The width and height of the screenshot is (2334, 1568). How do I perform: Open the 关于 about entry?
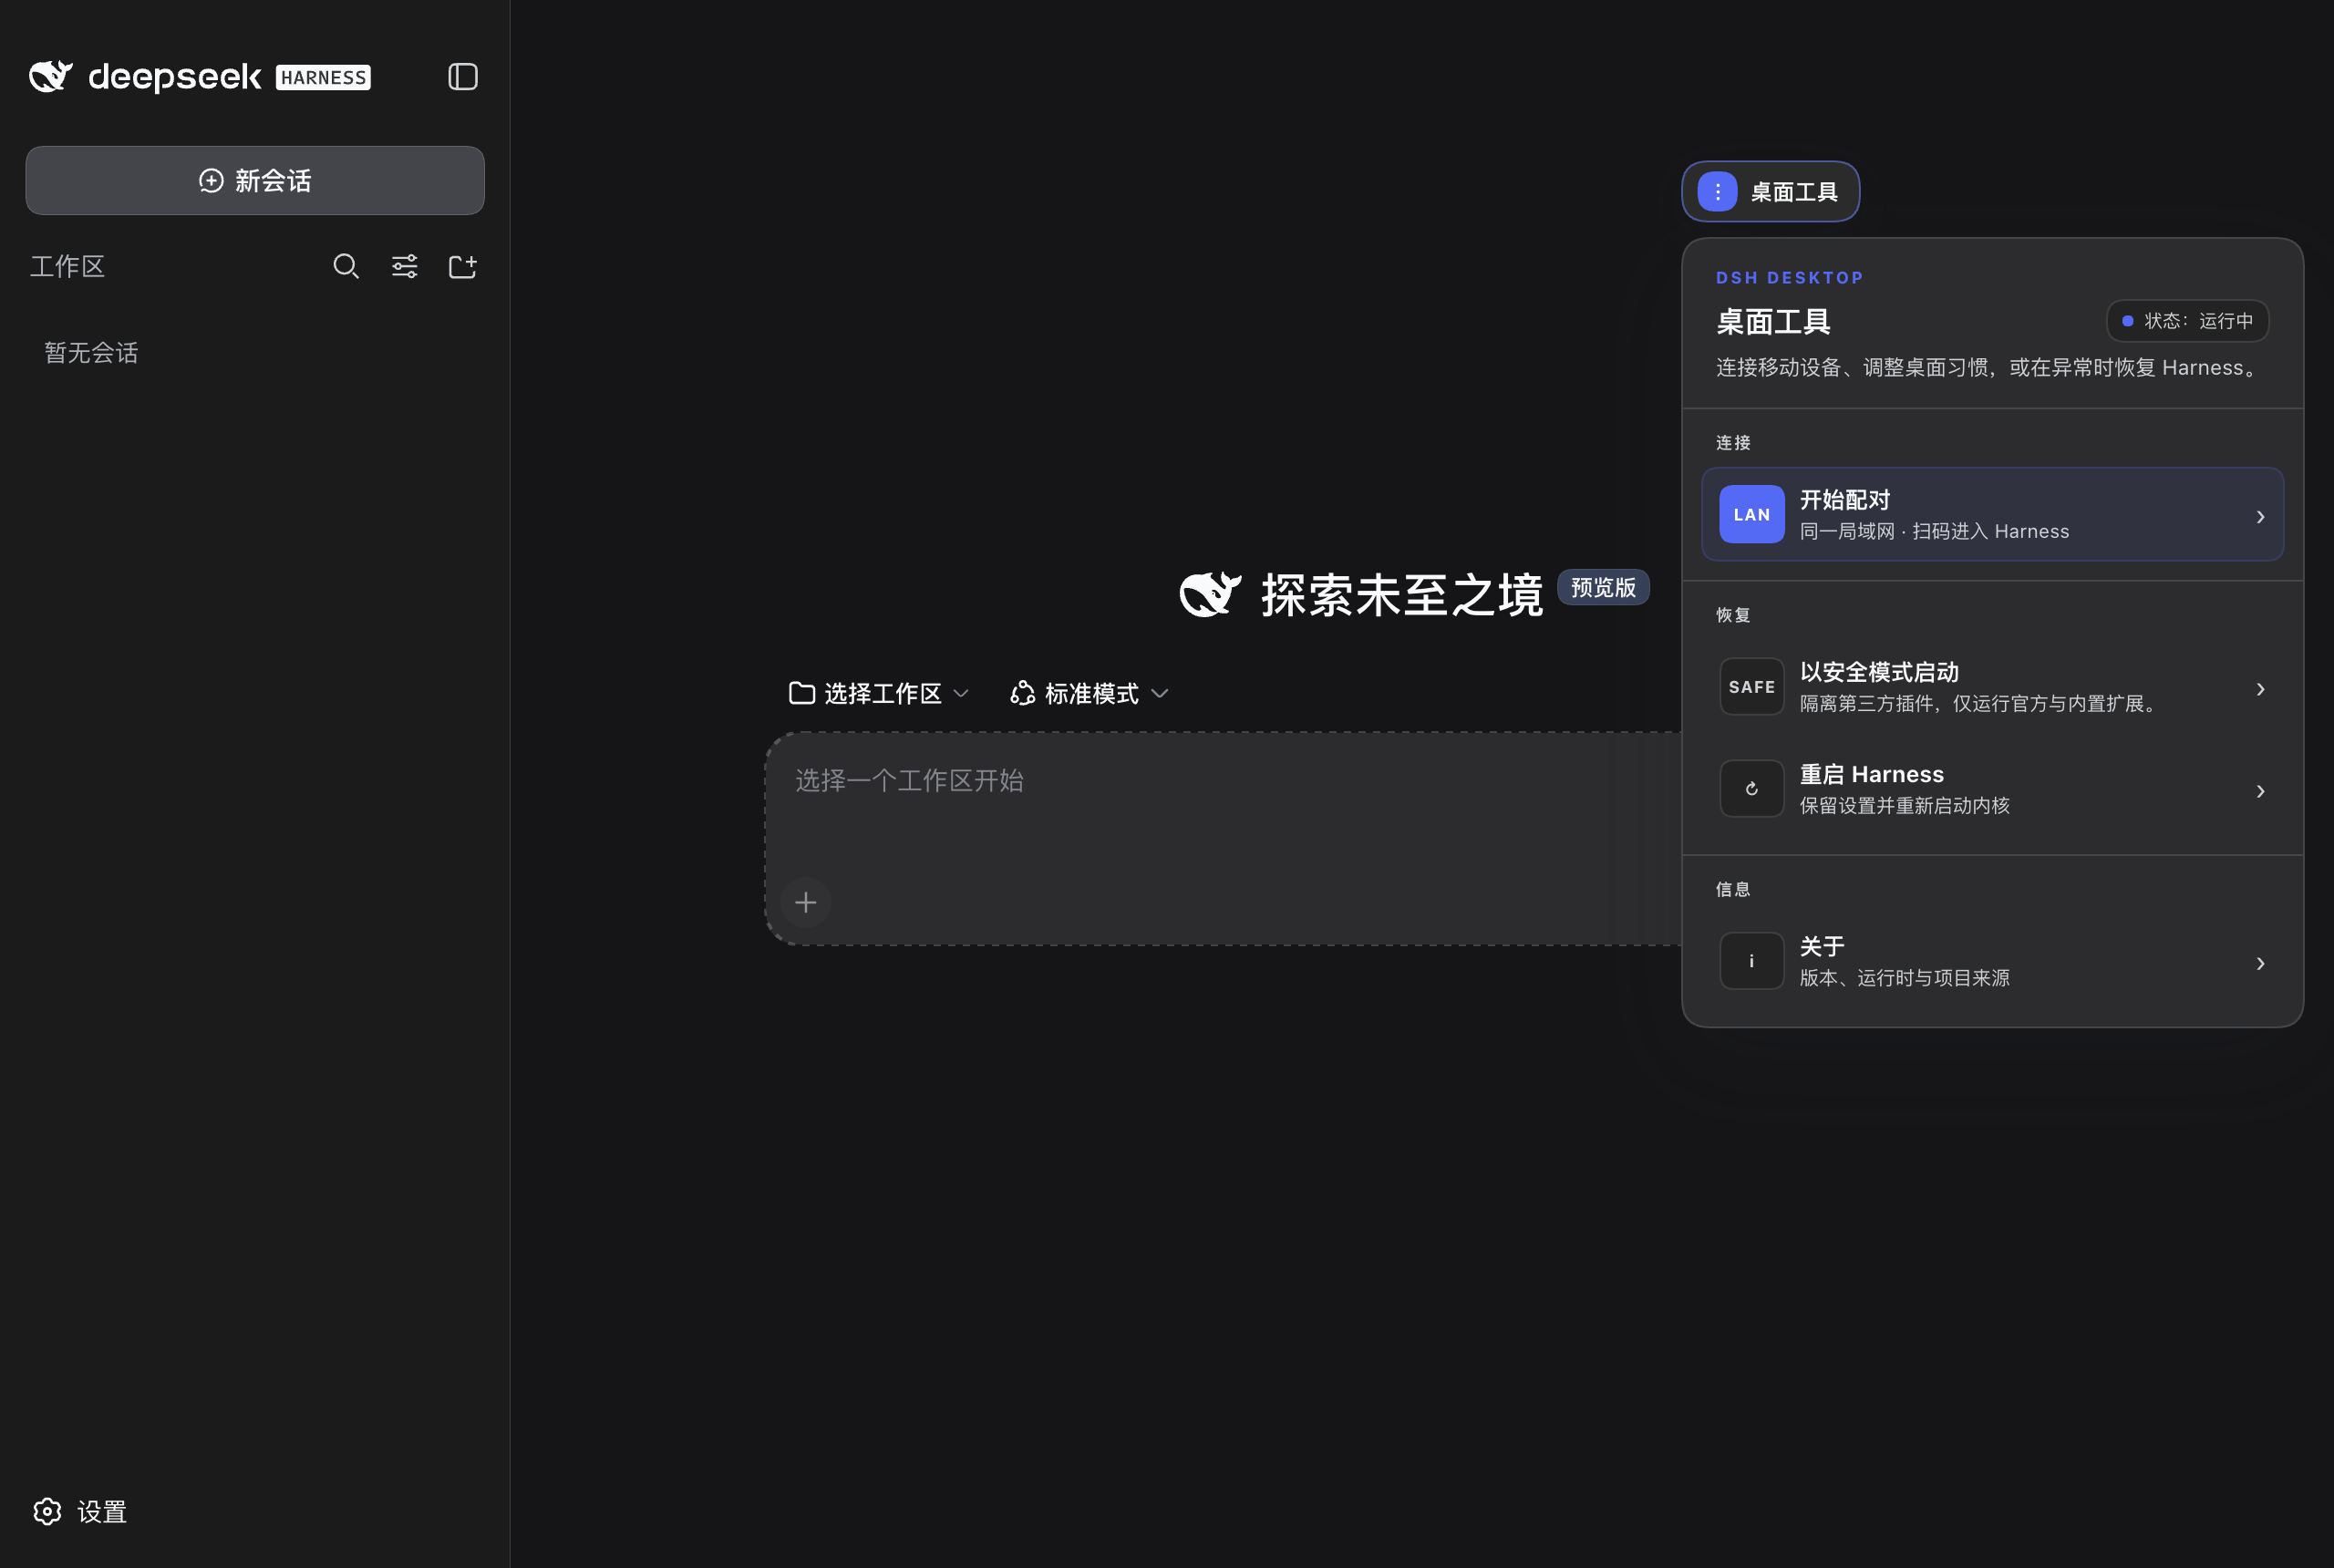(1992, 961)
